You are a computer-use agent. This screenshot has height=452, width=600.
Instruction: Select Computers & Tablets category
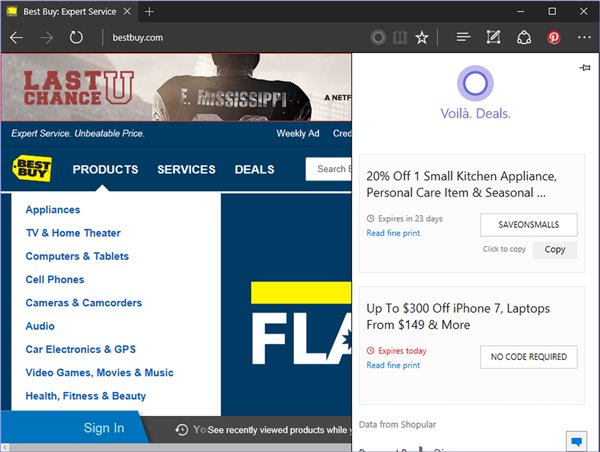click(x=77, y=256)
